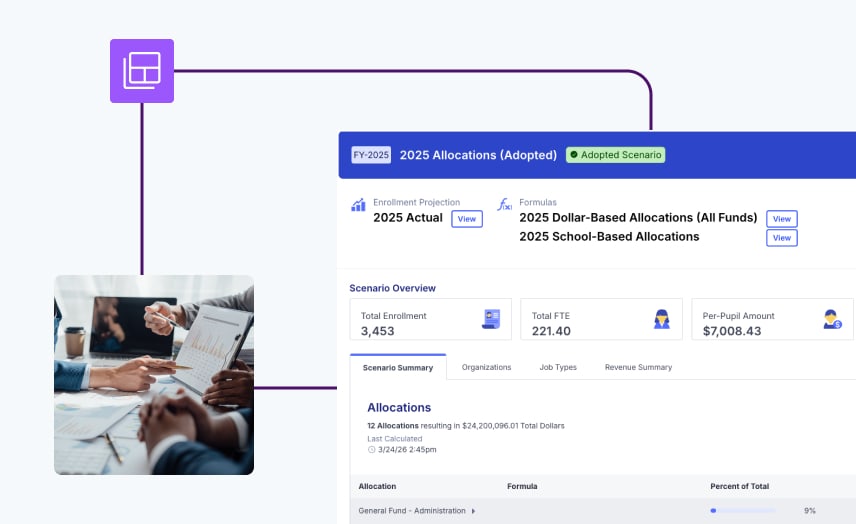The height and width of the screenshot is (524, 856).
Task: Click the 221.40 FTE value
Action: 551,331
